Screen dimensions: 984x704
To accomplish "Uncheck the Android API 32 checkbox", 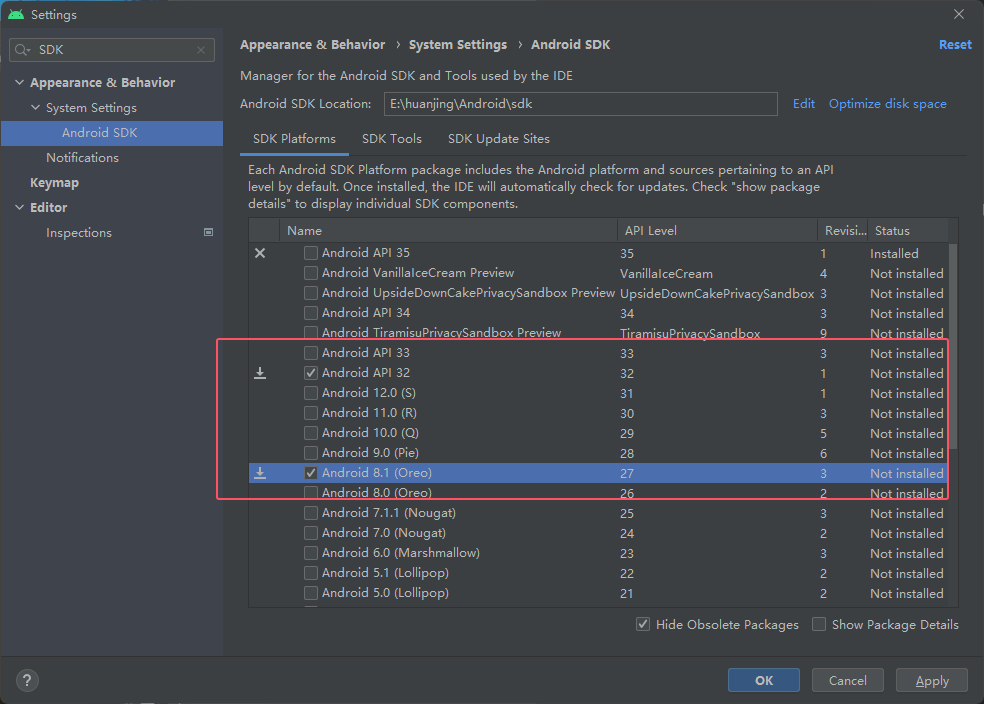I will click(x=311, y=373).
